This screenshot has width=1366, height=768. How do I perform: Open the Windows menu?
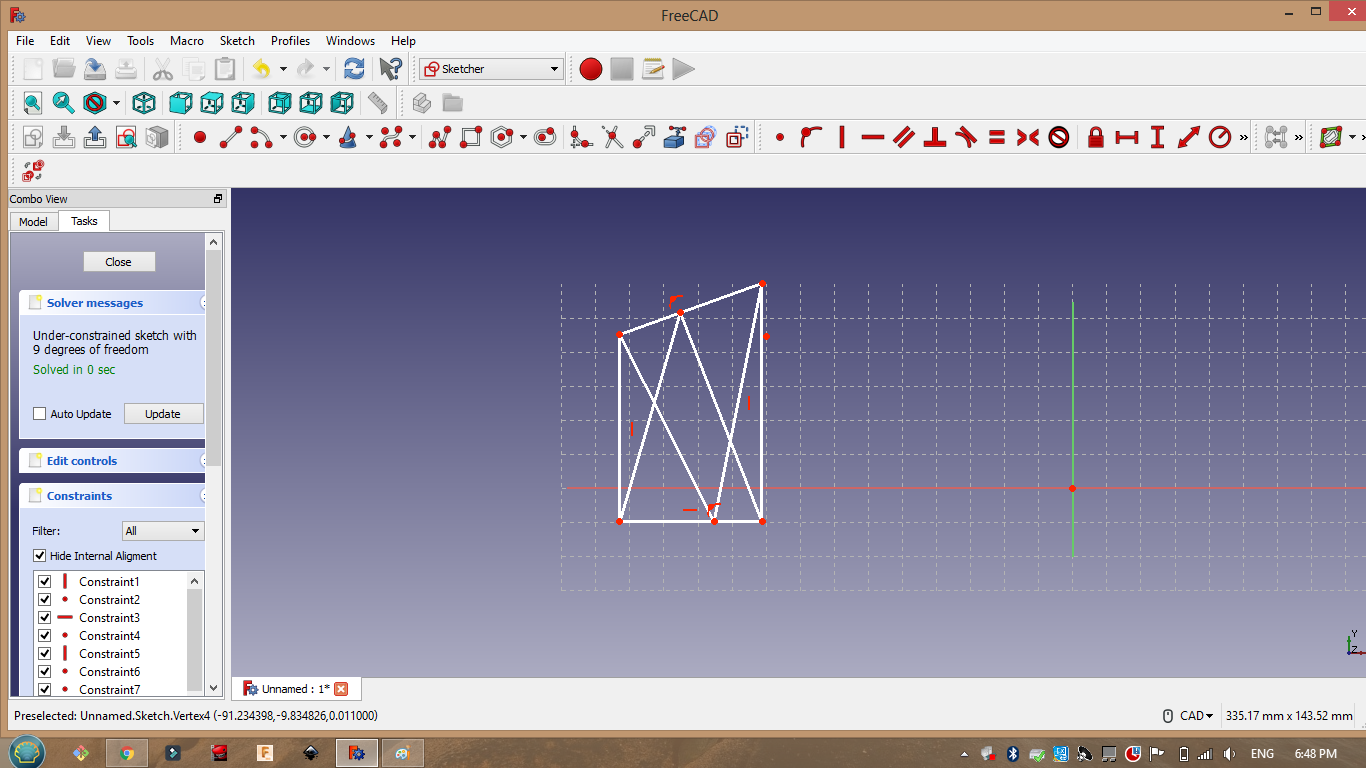pos(350,41)
